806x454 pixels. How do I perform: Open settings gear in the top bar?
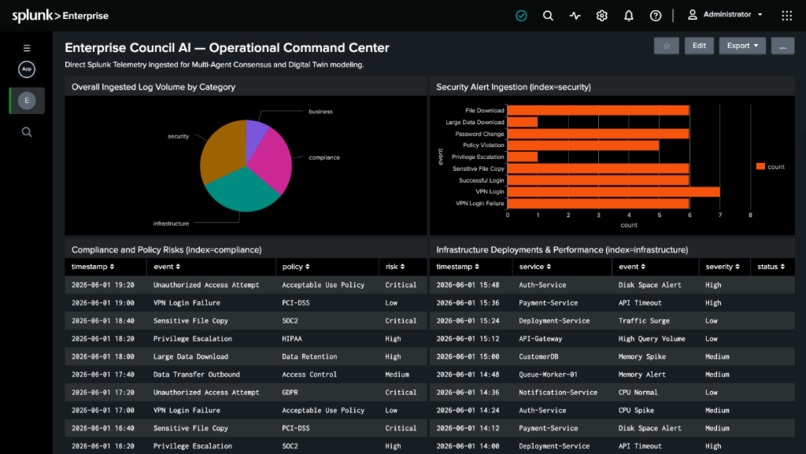point(602,16)
